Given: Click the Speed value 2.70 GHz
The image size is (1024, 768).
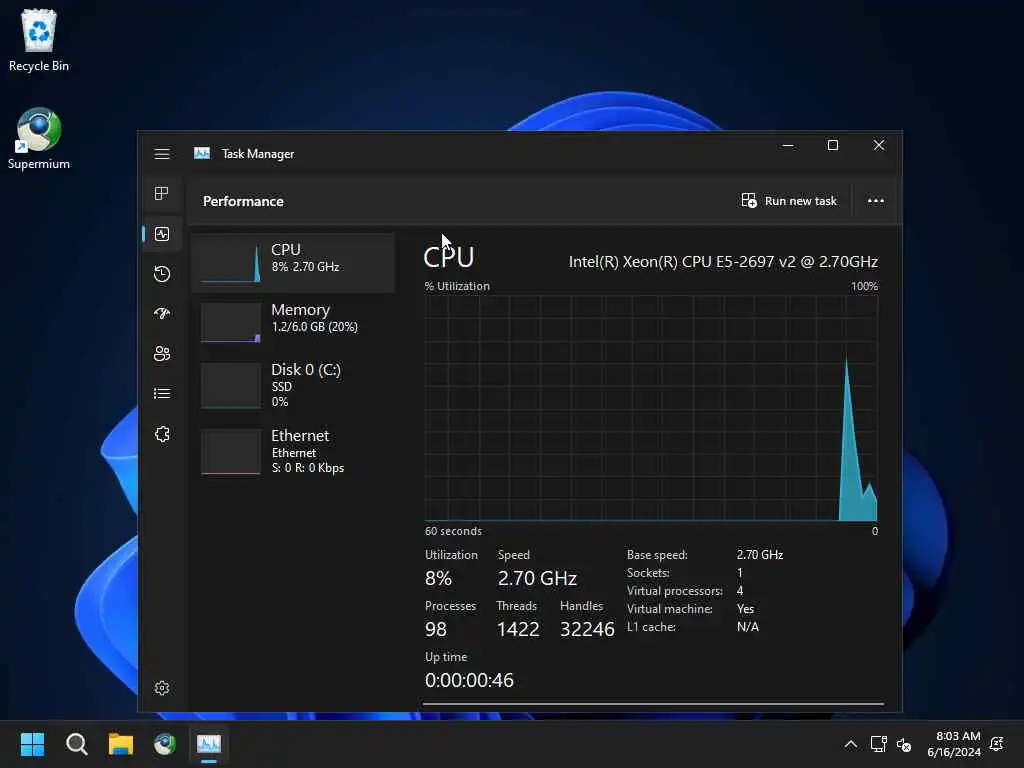Looking at the screenshot, I should pos(537,578).
